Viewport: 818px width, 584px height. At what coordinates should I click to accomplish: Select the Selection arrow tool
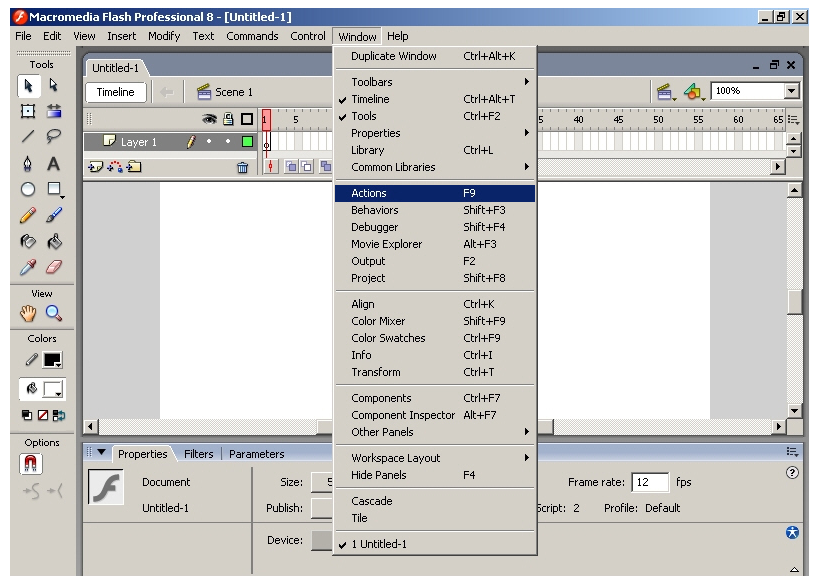29,86
